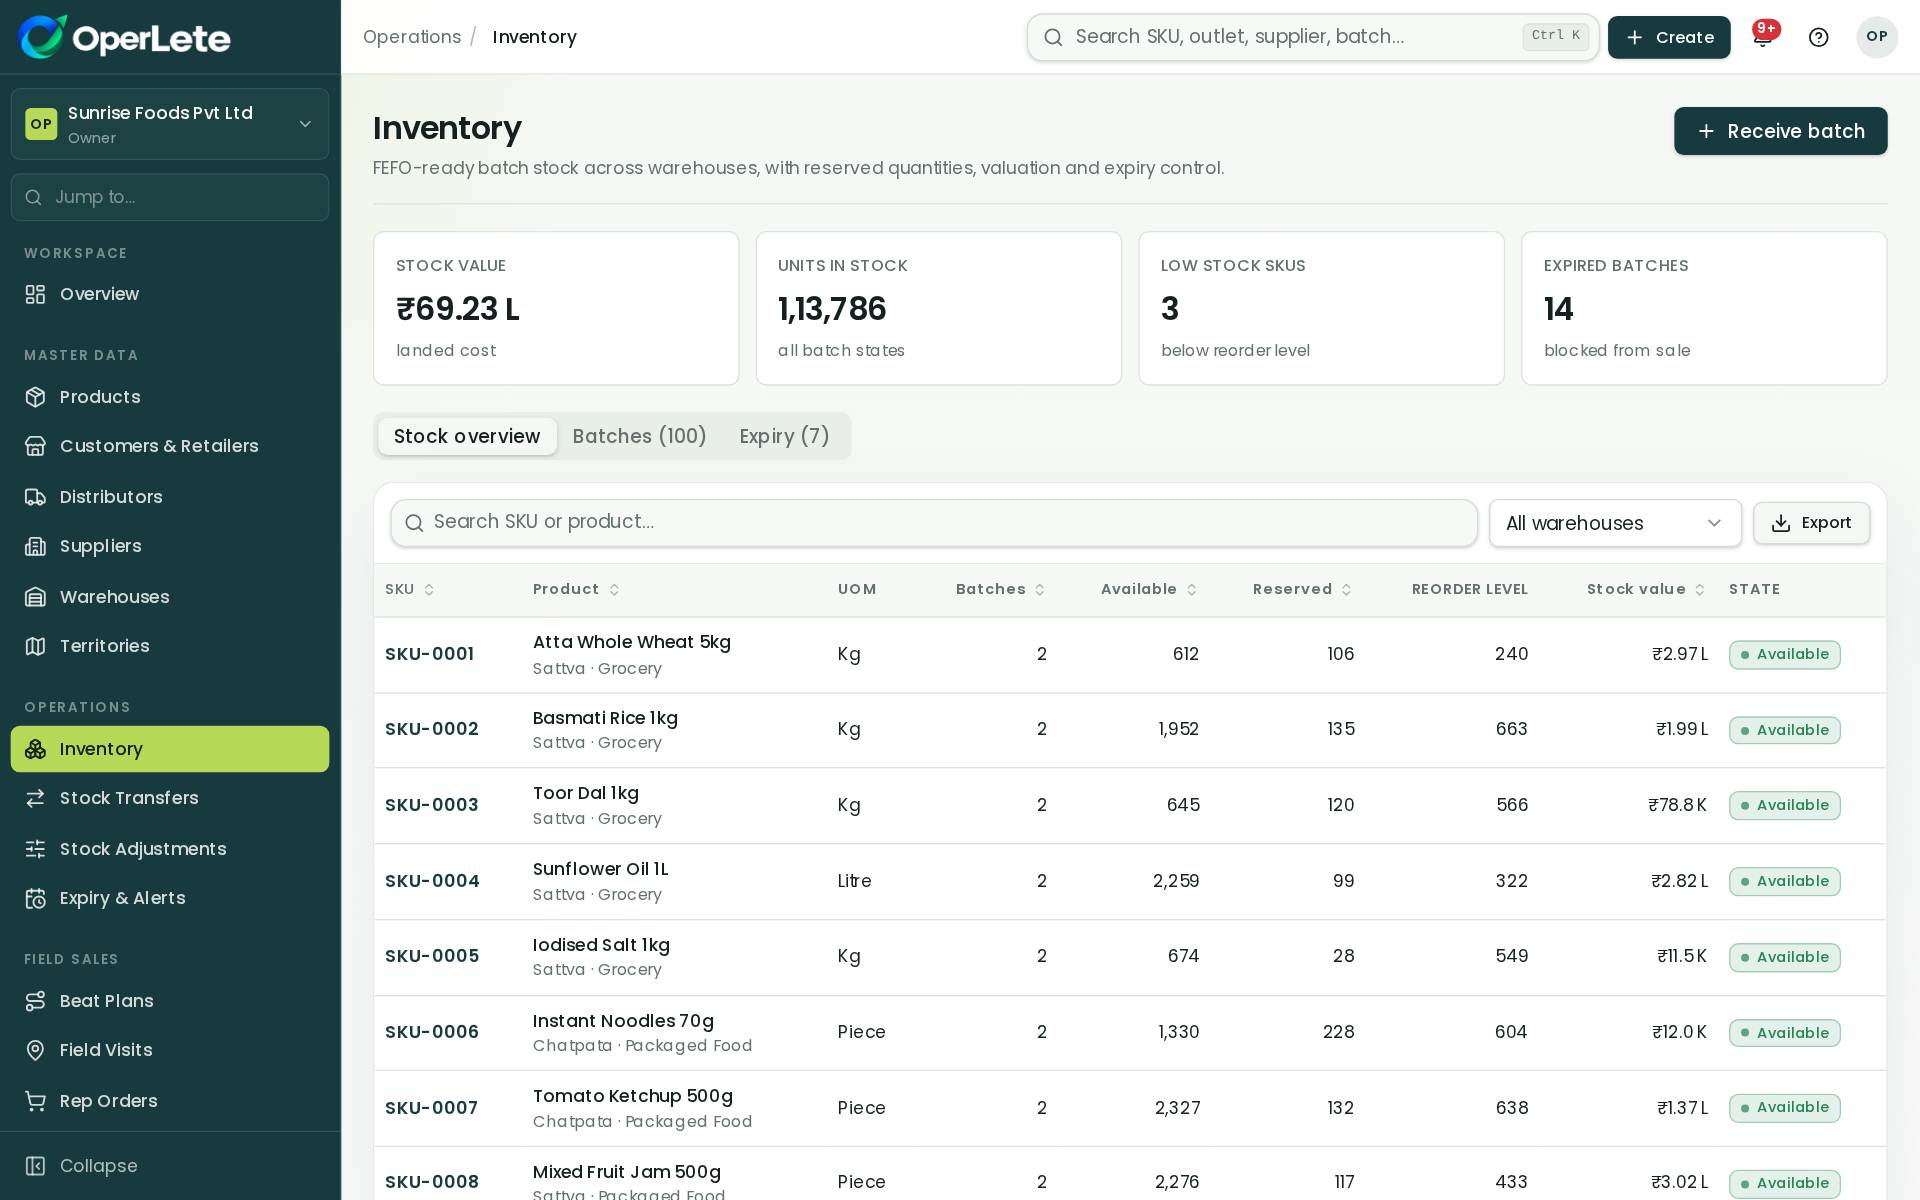Sort table by SKU column
The height and width of the screenshot is (1200, 1920).
[410, 590]
